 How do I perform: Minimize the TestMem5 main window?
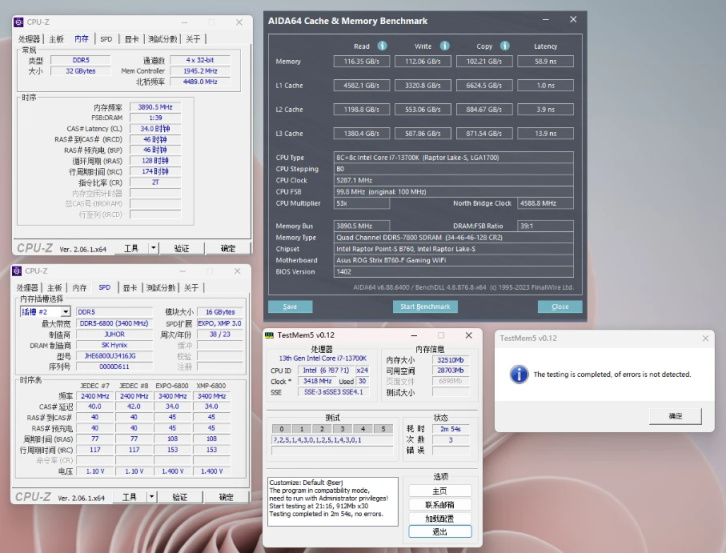[414, 335]
